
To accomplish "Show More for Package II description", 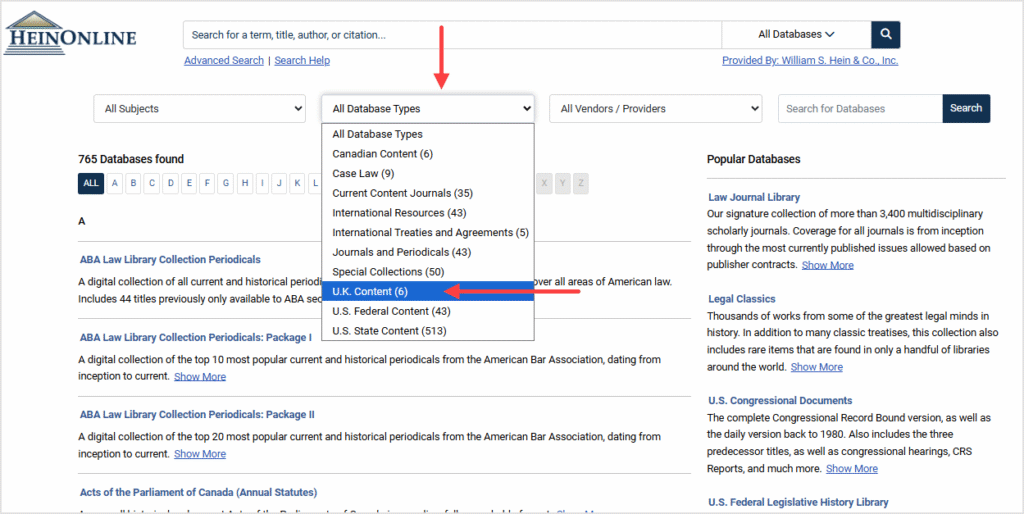I will [x=200, y=454].
